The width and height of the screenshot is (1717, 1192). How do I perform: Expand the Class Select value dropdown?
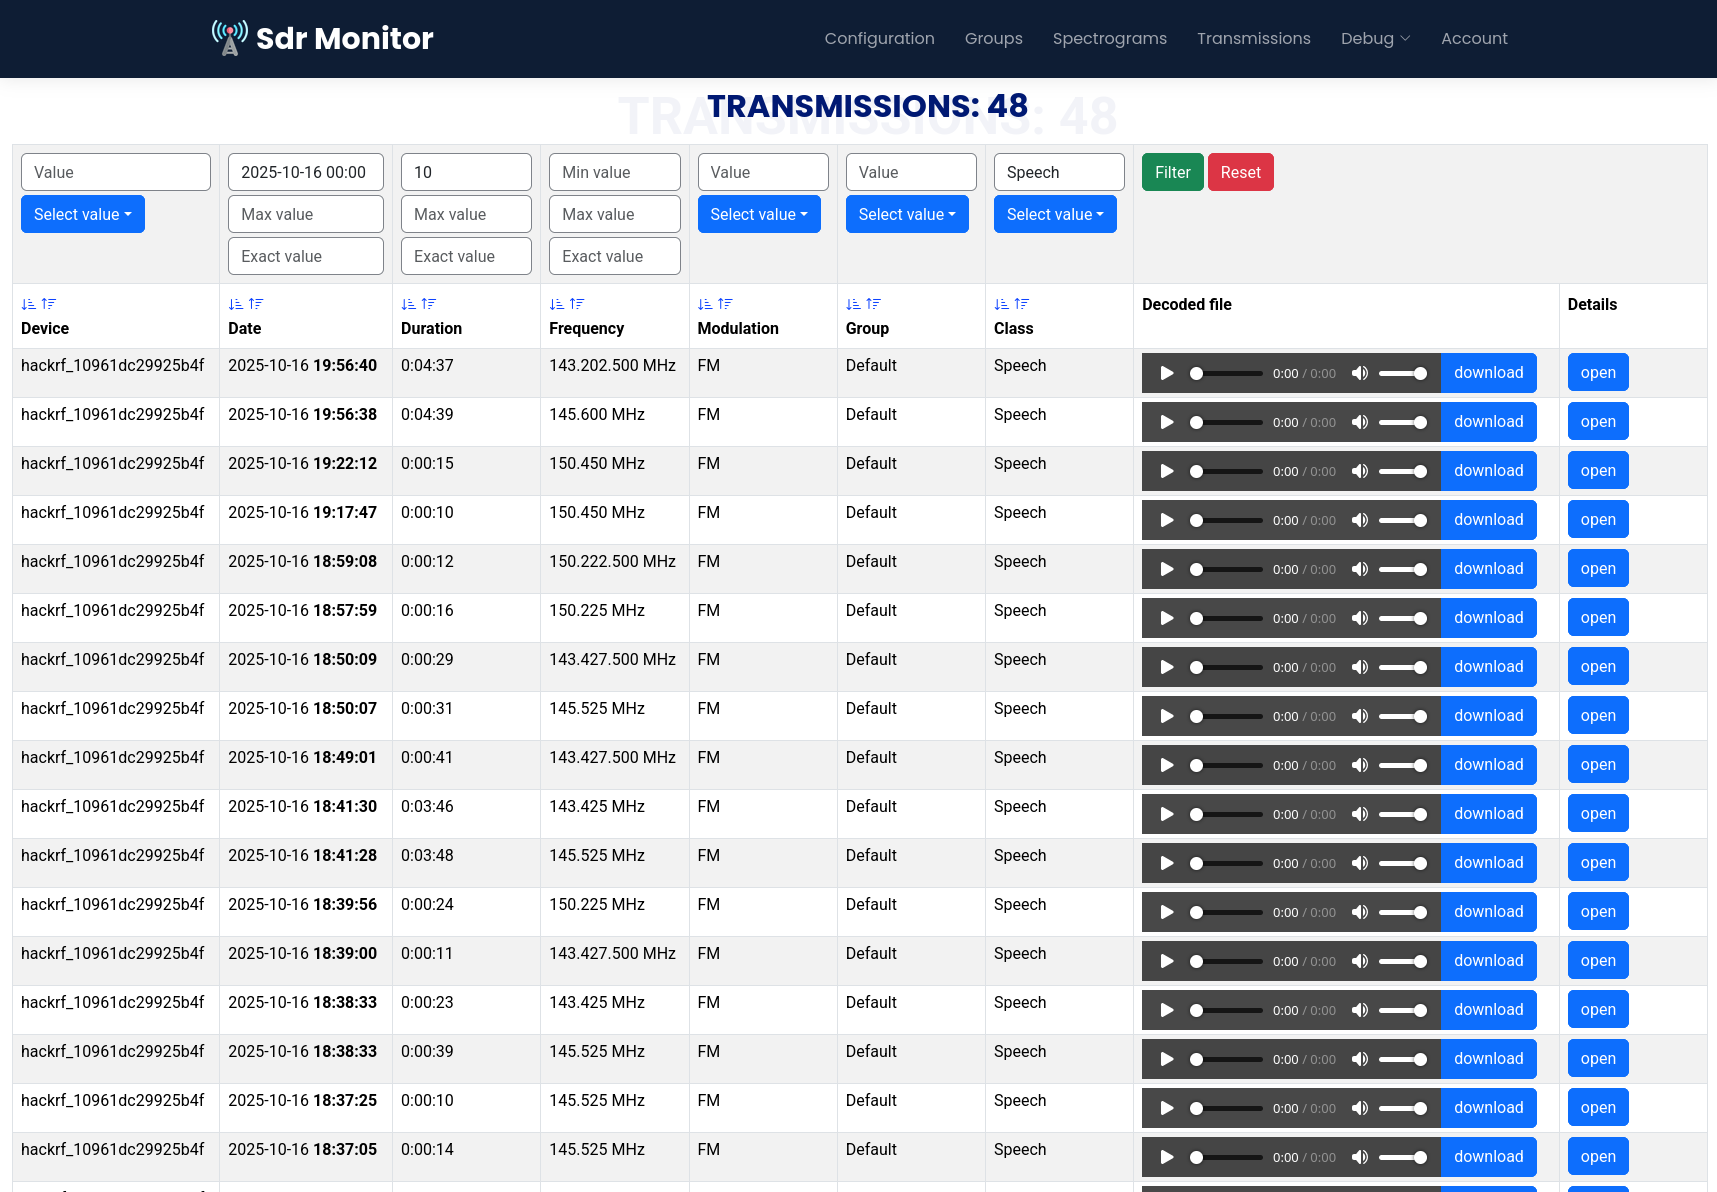coord(1055,214)
